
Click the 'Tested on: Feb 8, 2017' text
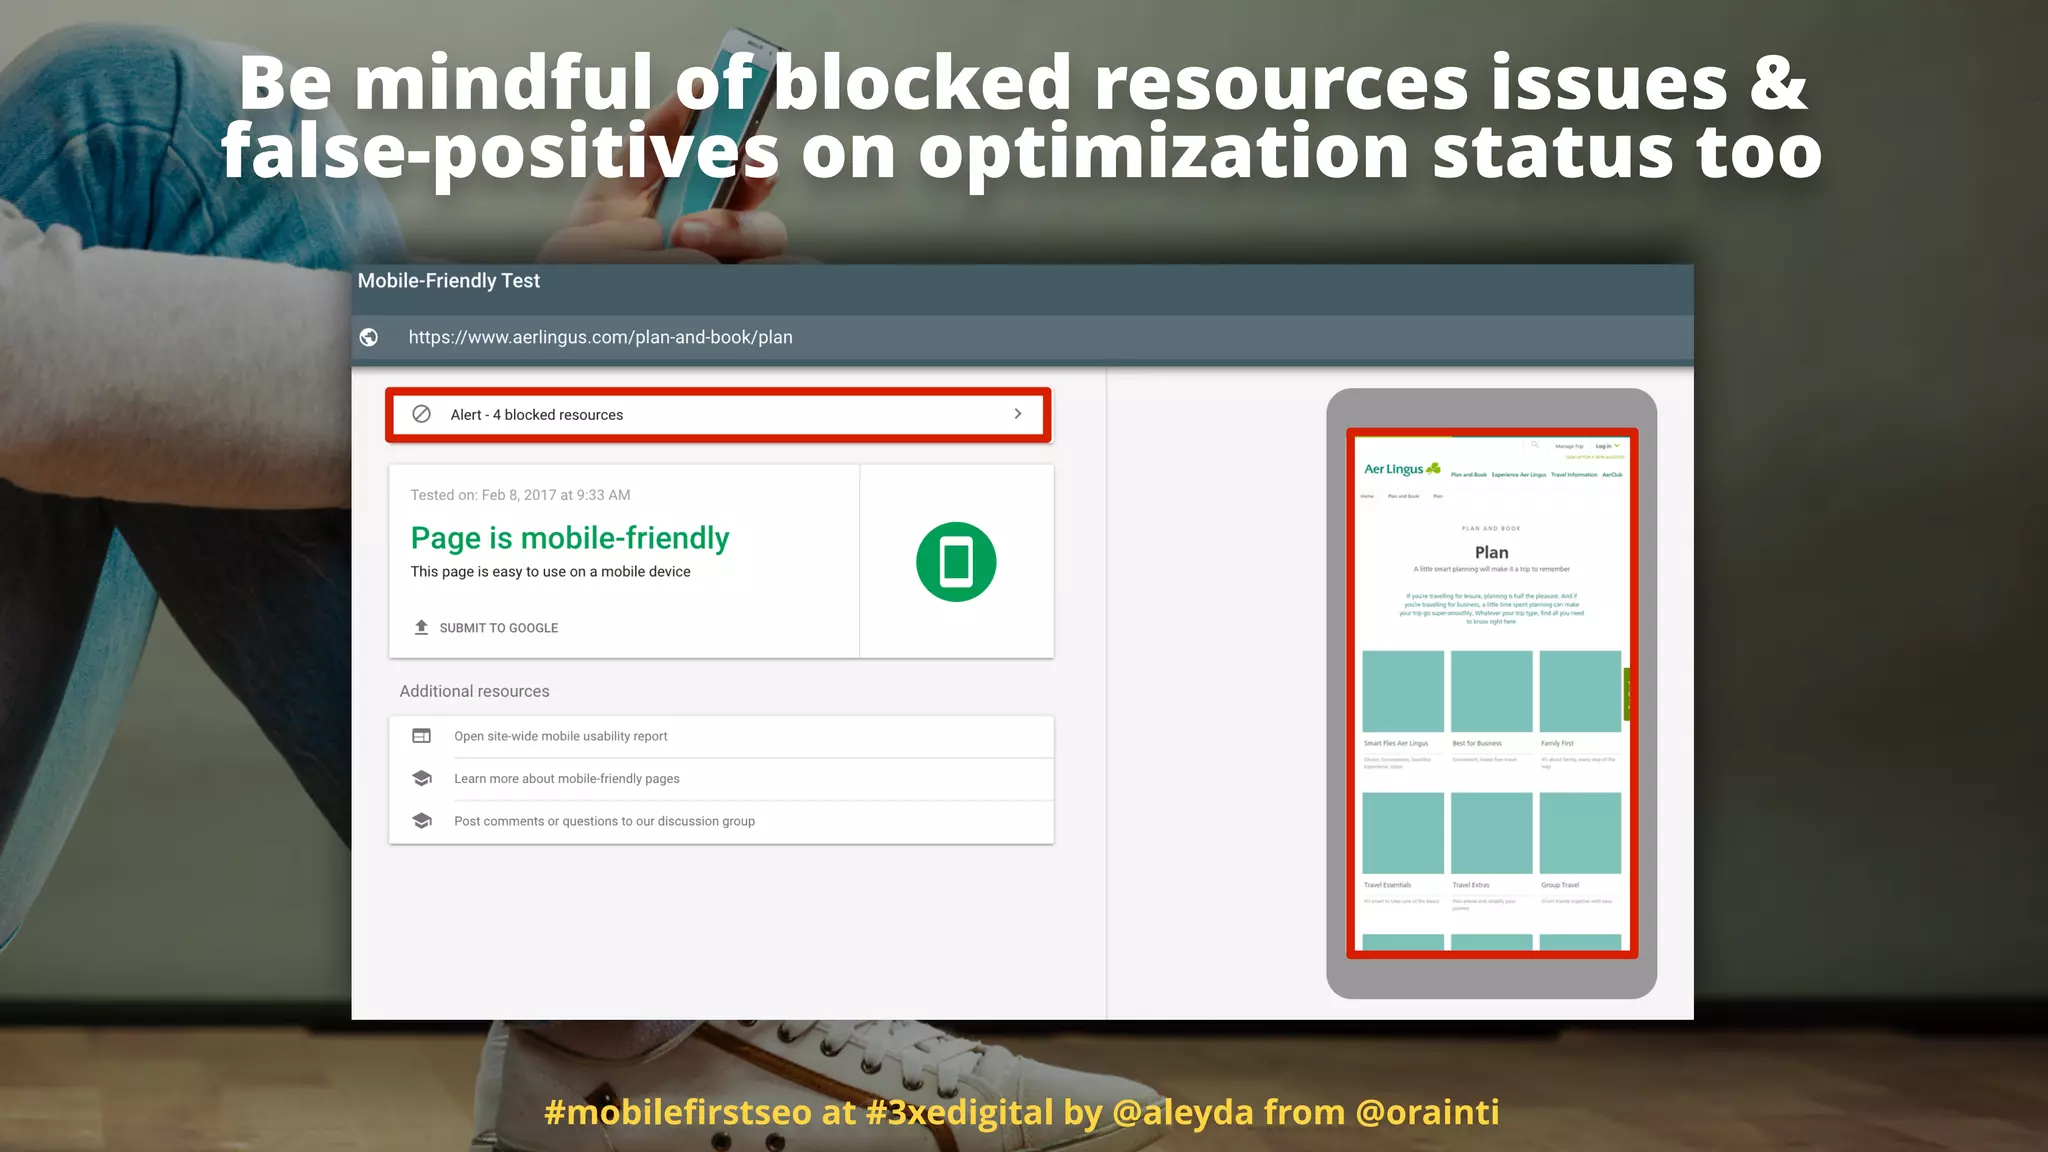[x=520, y=495]
